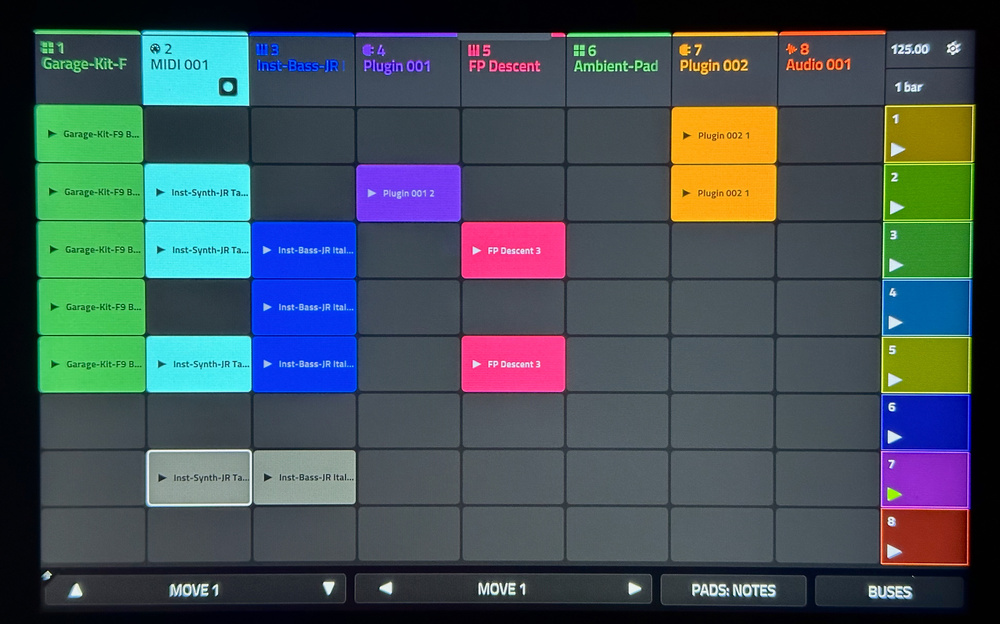1000x624 pixels.
Task: Launch the red scene 8 swatch
Action: pyautogui.click(x=925, y=537)
